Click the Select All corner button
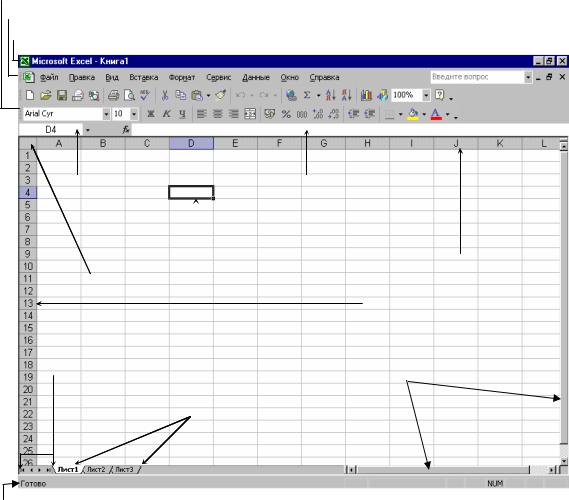This screenshot has height=500, width=569. click(x=28, y=143)
